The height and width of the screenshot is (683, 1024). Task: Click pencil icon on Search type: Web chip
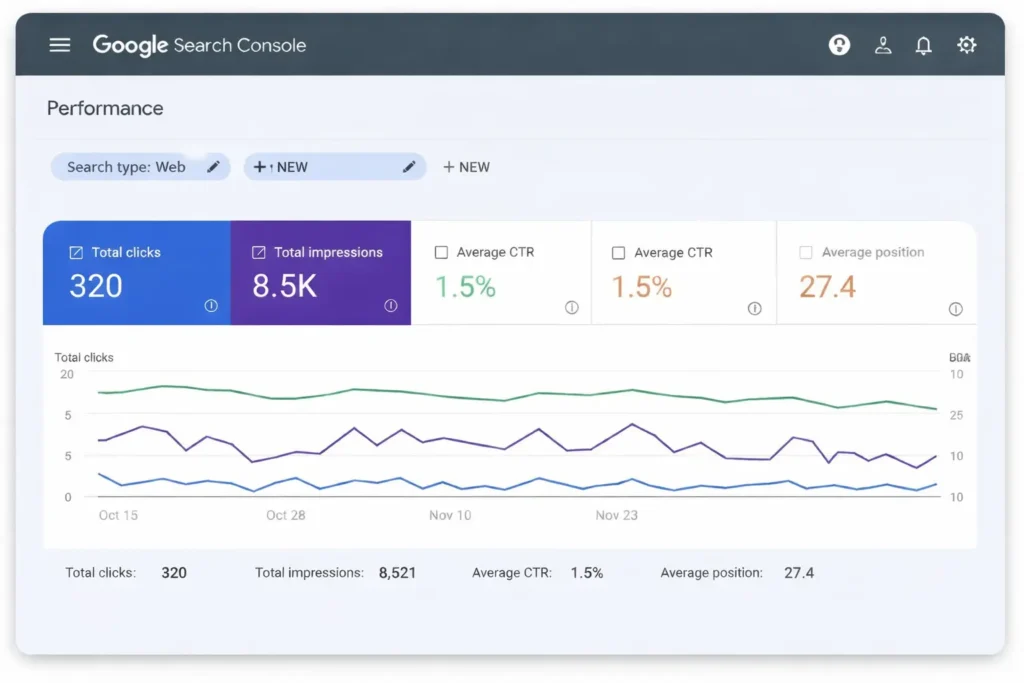[x=213, y=167]
